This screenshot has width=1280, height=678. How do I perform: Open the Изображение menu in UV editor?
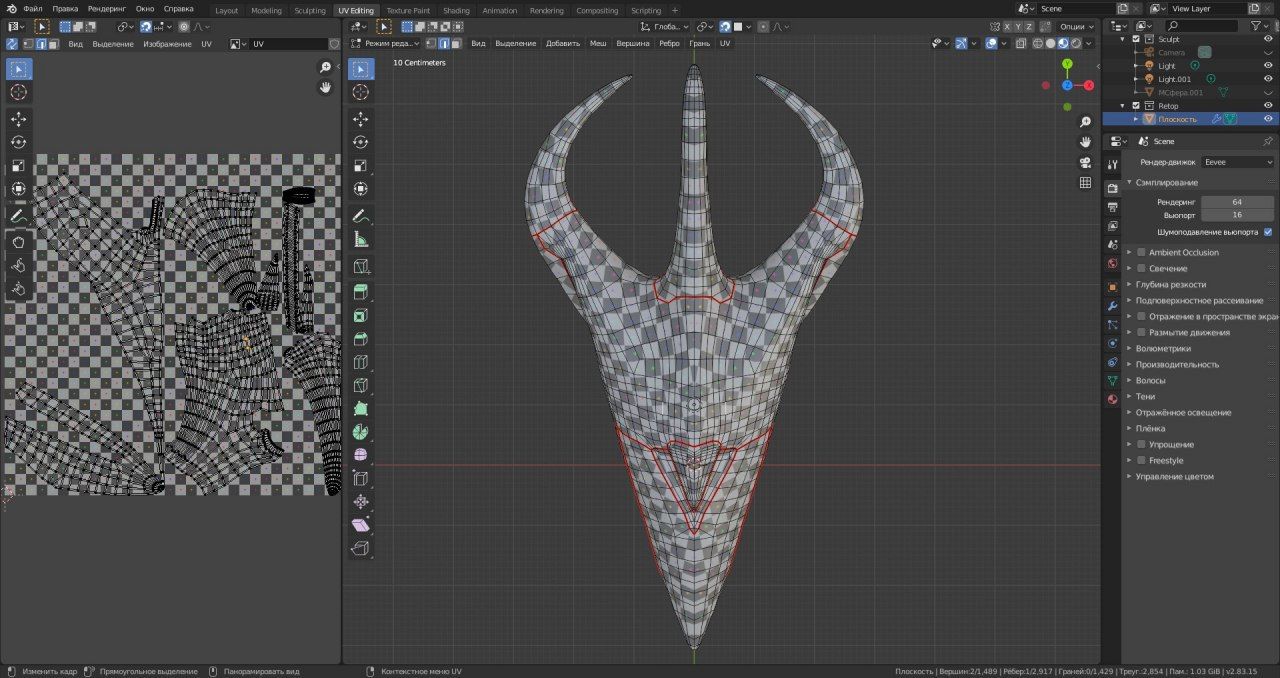(167, 44)
